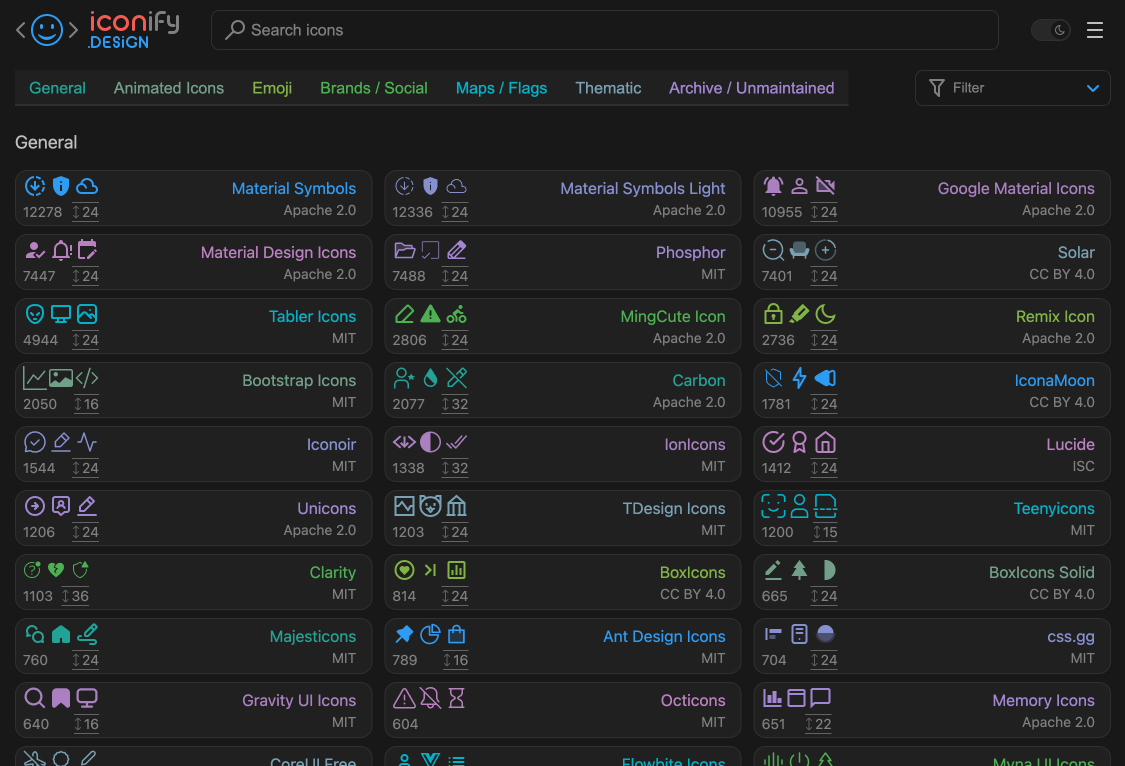1125x766 pixels.
Task: Click the lightning bolt icon in IconaMoon
Action: 799,378
